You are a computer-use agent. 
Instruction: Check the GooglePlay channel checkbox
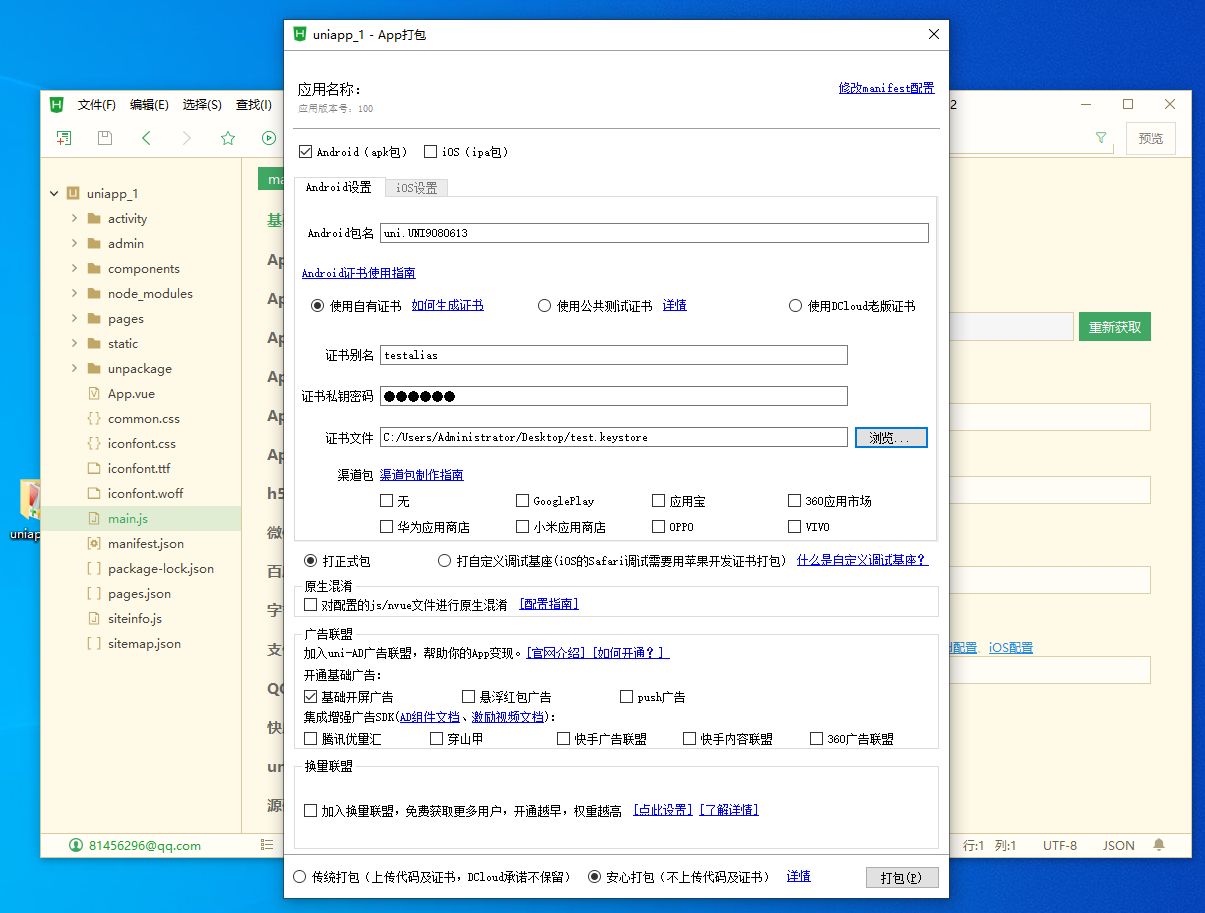[x=523, y=501]
